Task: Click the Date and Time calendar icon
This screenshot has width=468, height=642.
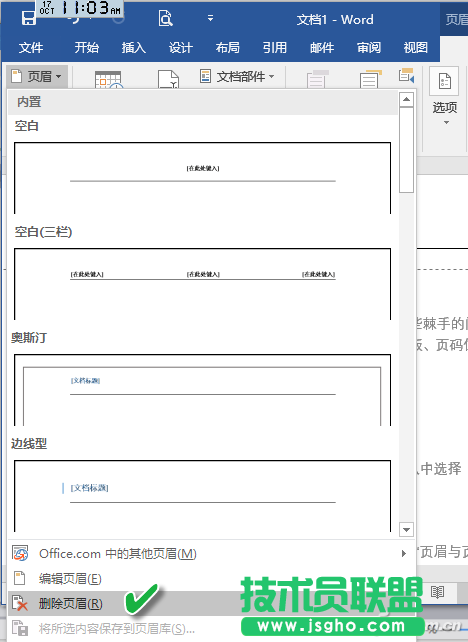Action: 108,79
